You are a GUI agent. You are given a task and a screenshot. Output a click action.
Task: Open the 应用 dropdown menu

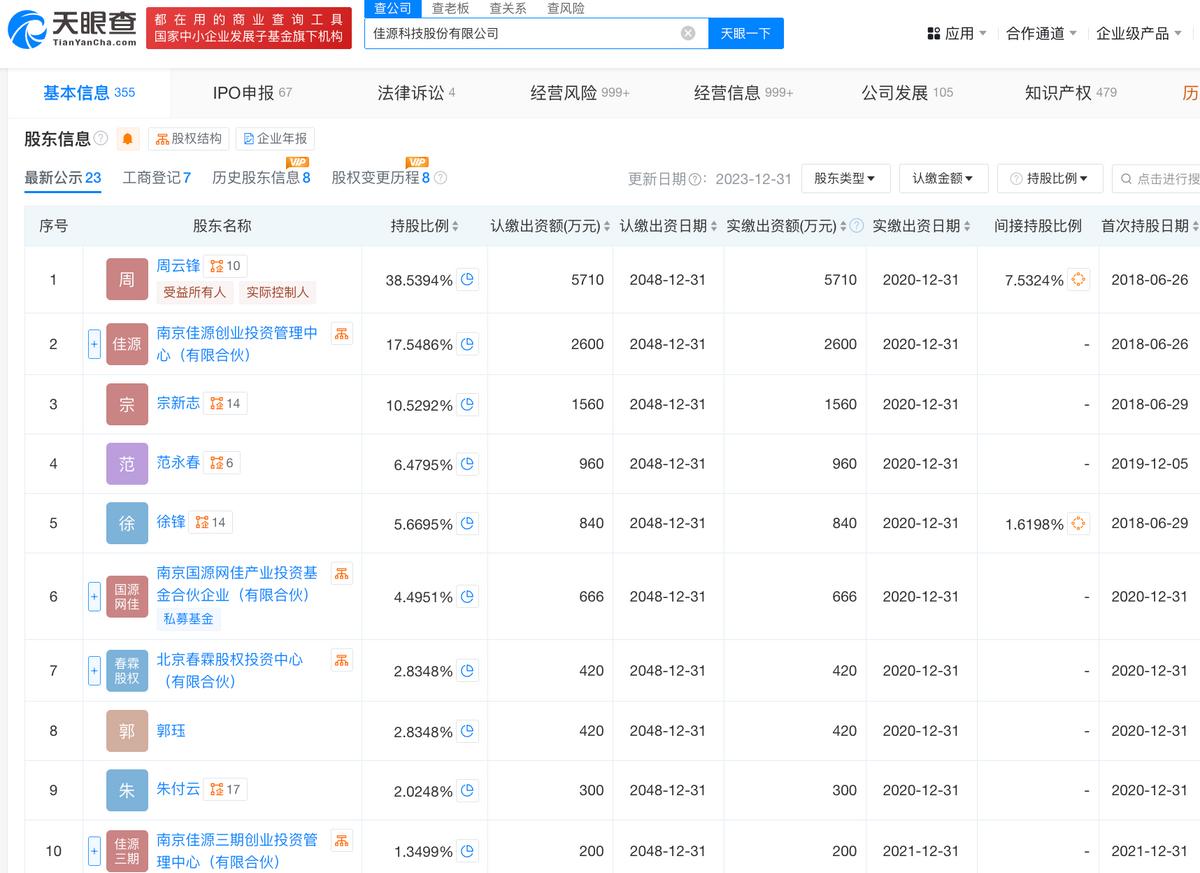point(957,33)
